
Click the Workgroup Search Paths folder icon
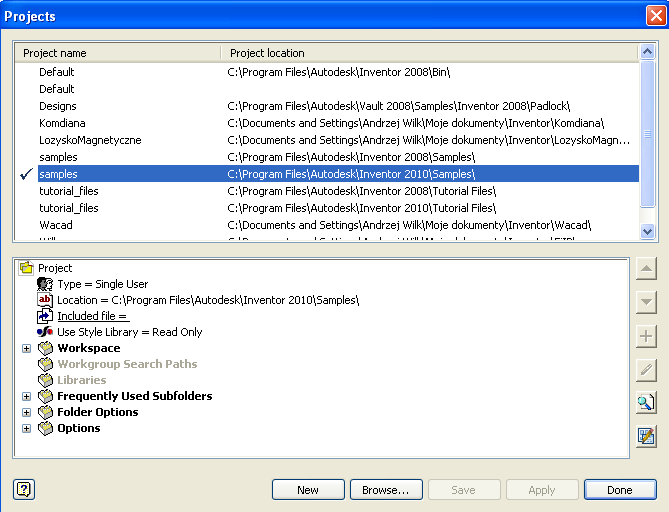(45, 364)
